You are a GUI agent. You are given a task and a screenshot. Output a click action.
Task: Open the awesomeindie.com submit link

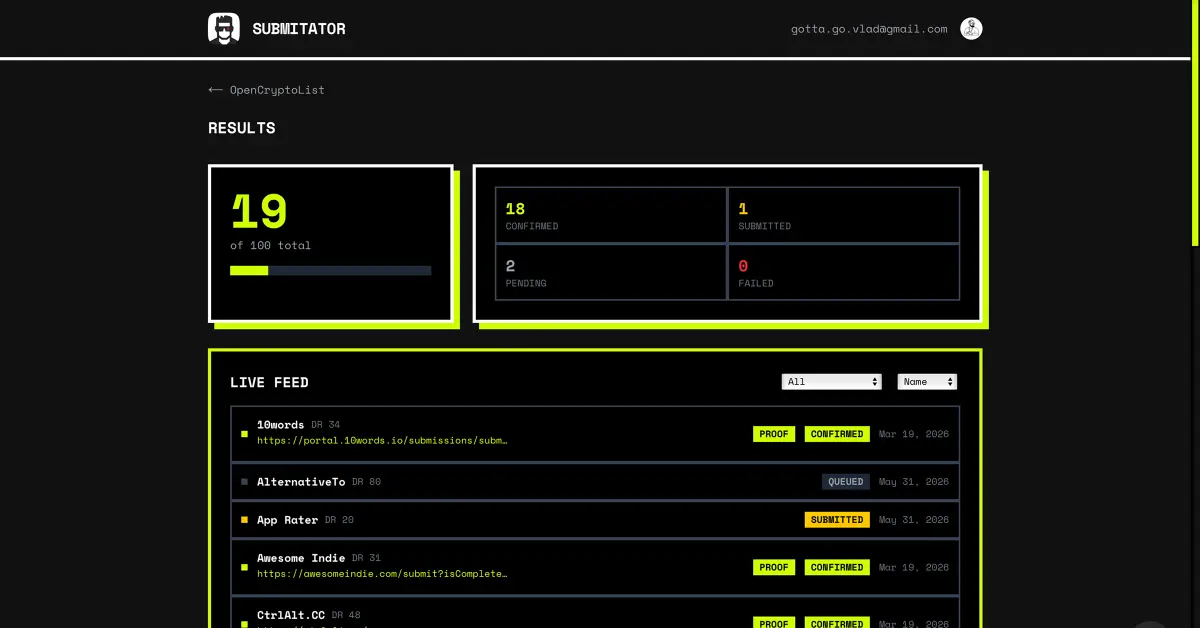pos(382,574)
